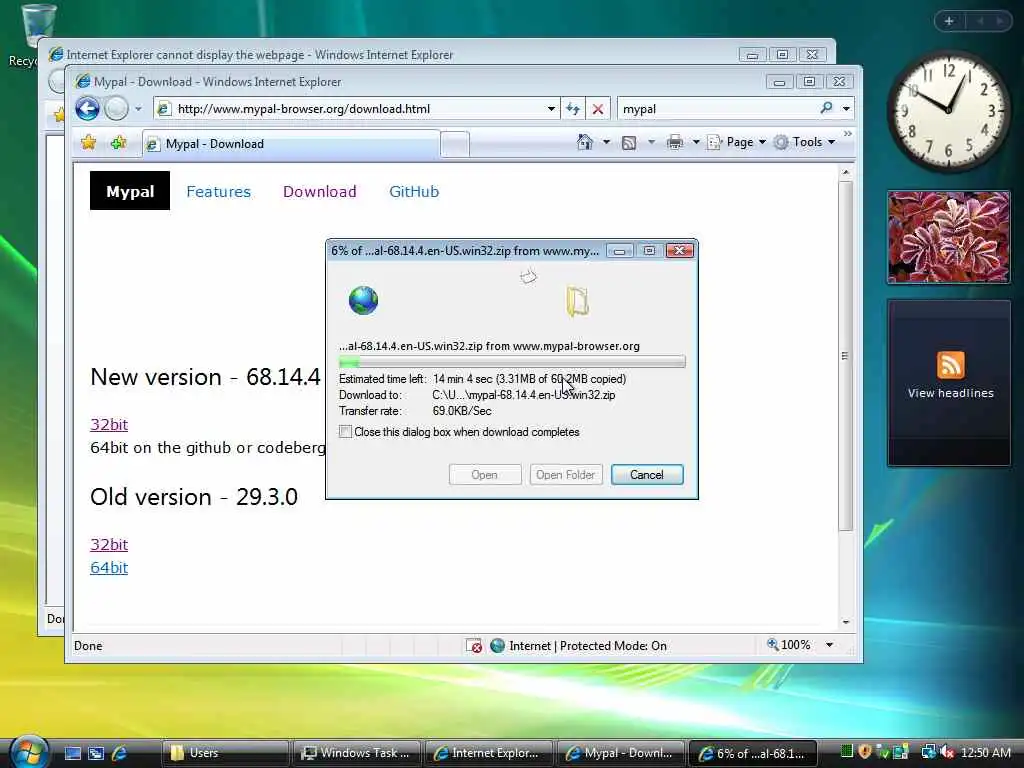1024x768 pixels.
Task: Click the 64bit link under Old version
Action: tap(109, 568)
